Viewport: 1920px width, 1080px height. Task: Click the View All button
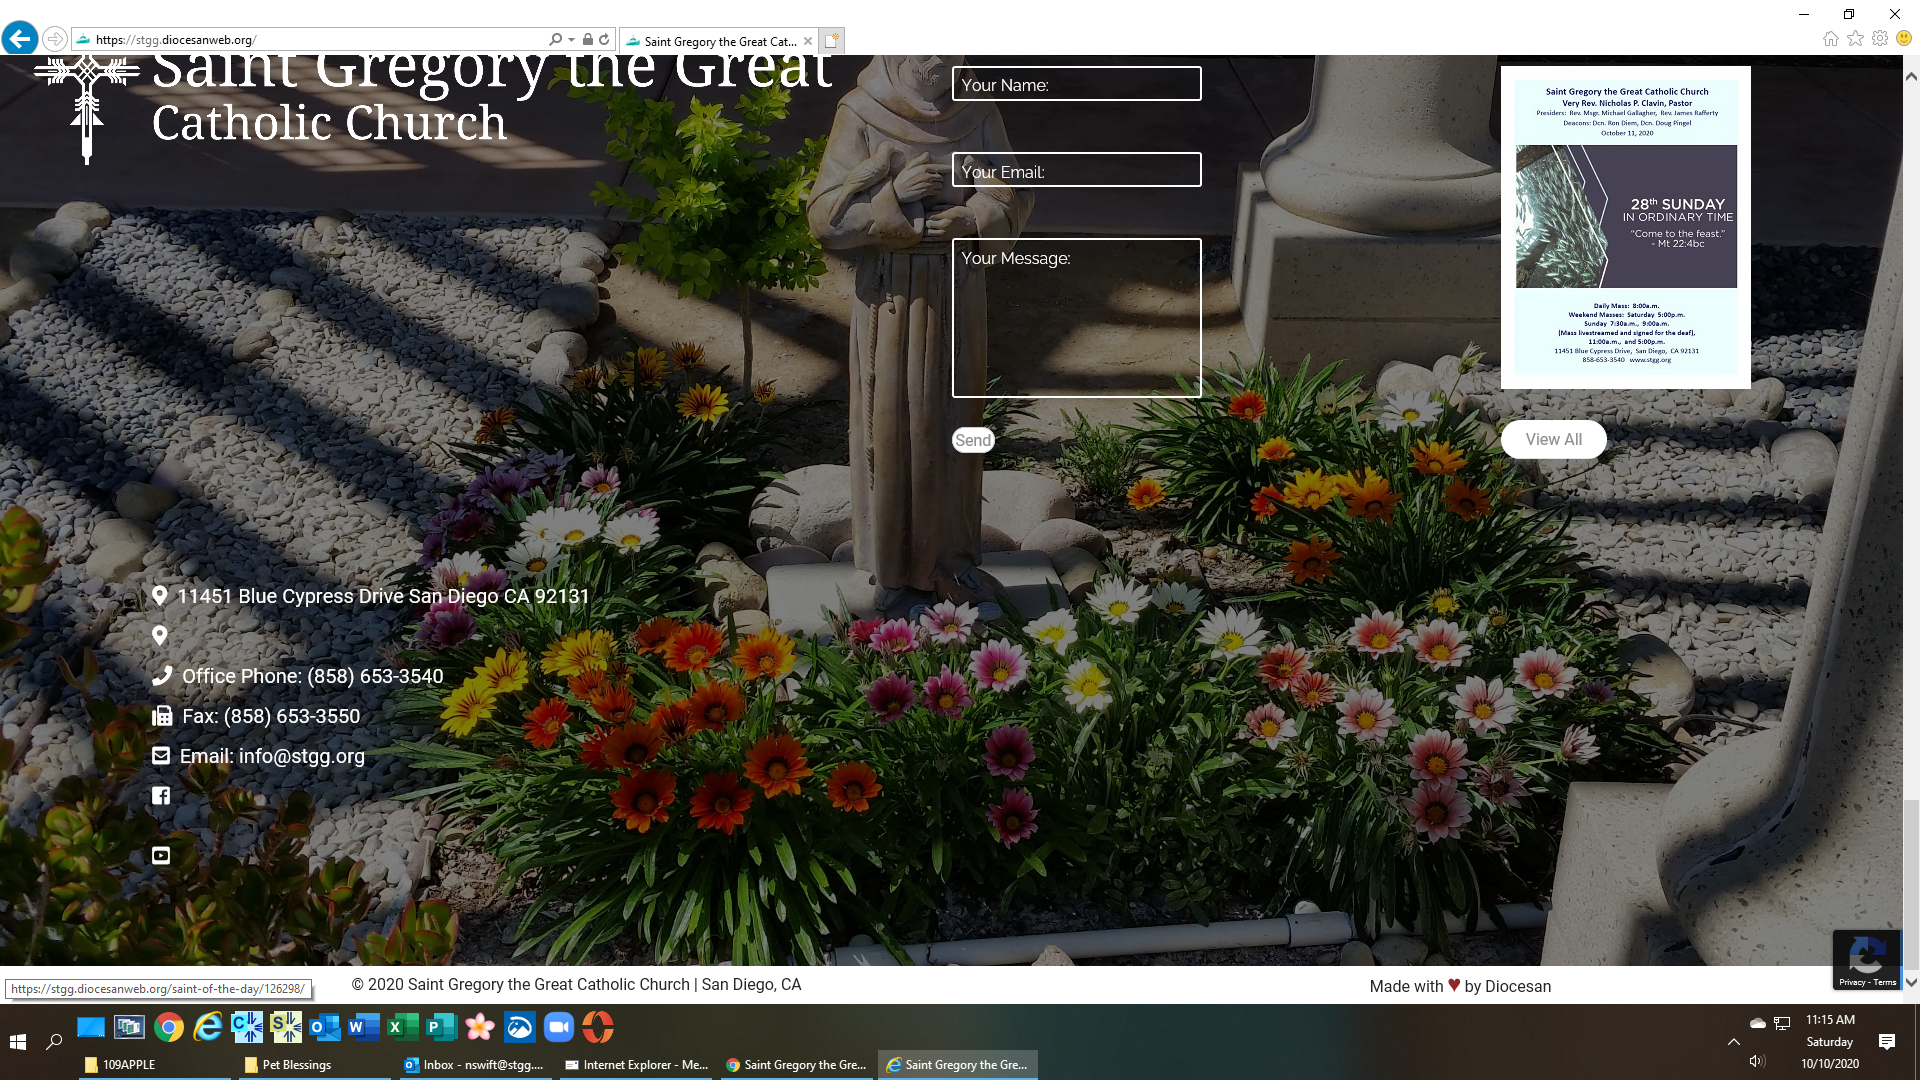[x=1553, y=439]
